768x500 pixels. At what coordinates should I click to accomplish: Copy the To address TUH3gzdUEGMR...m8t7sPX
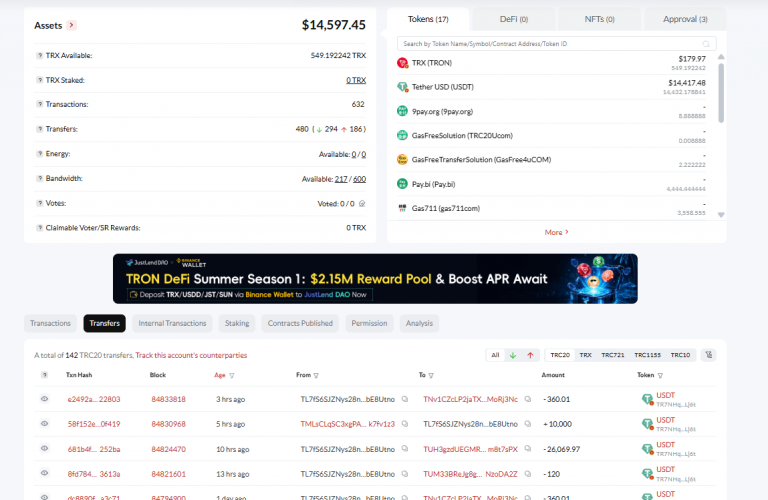[528, 448]
